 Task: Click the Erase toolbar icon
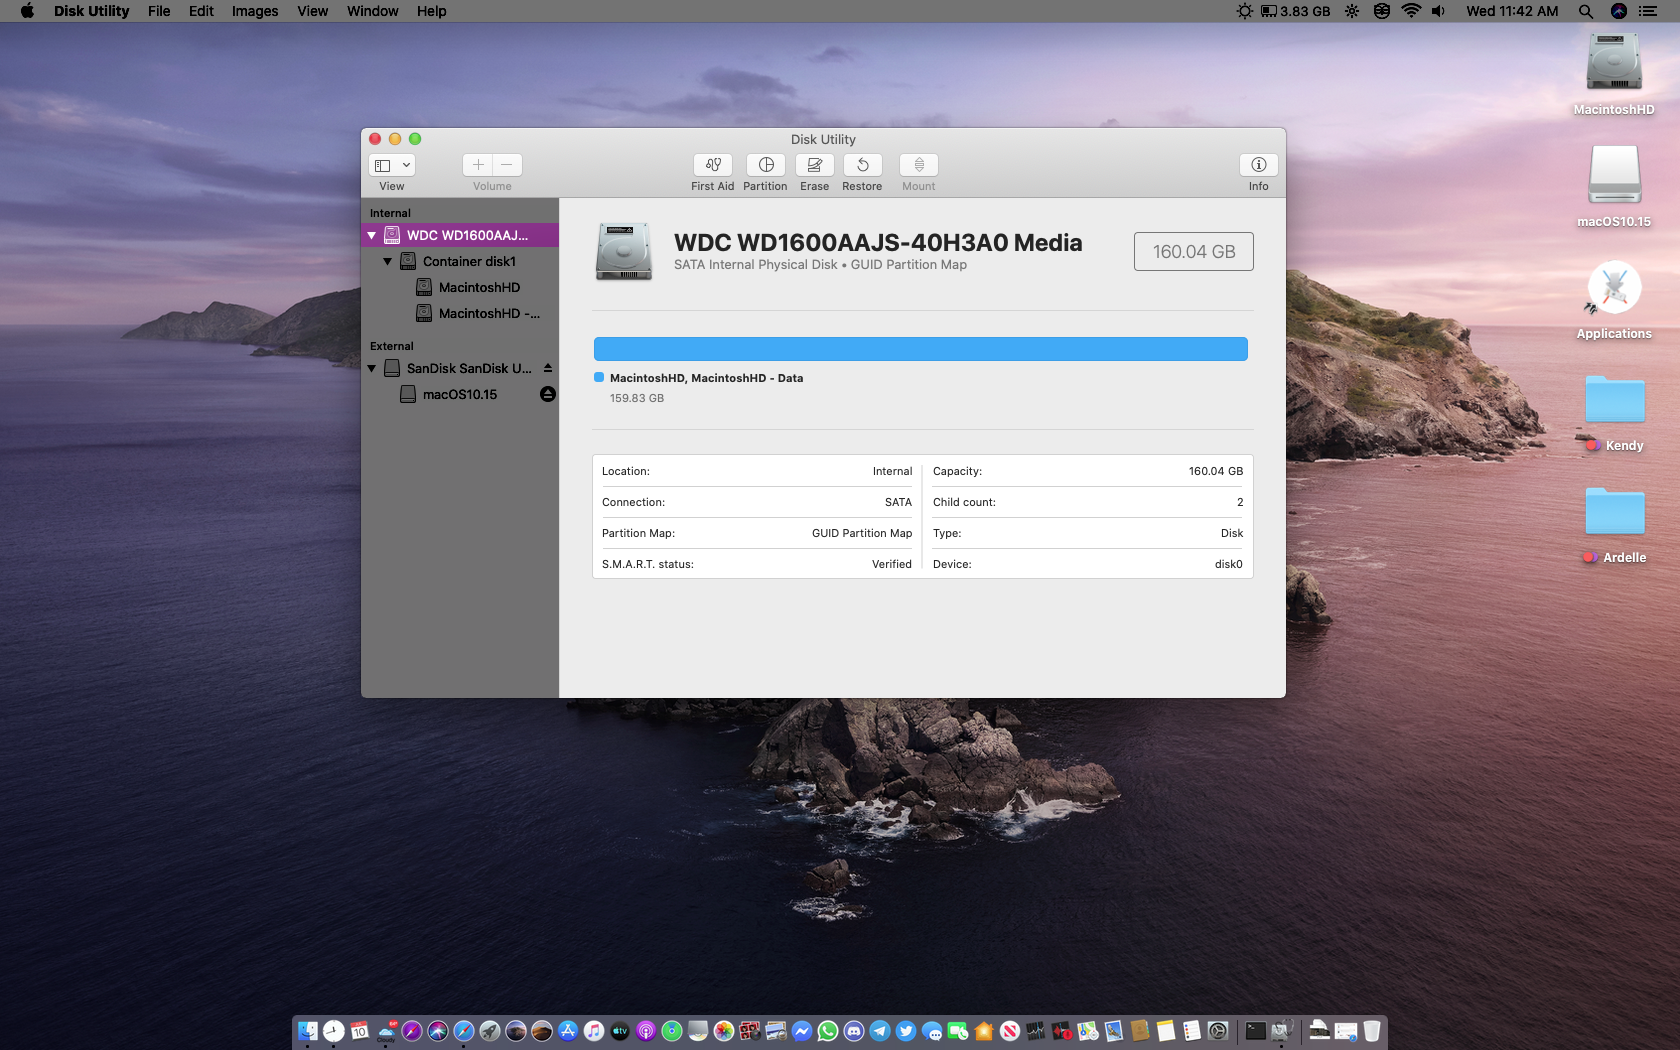[815, 165]
